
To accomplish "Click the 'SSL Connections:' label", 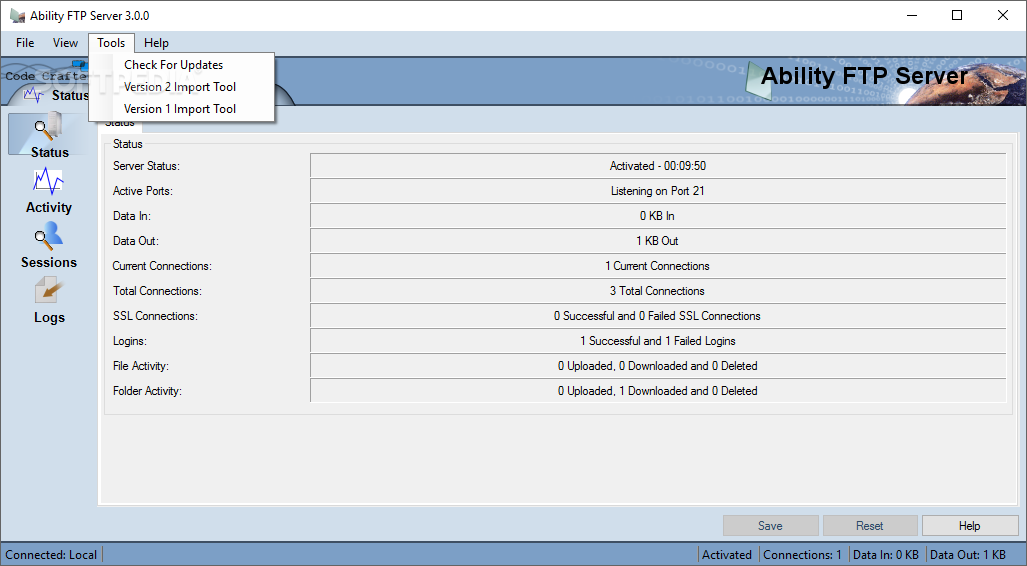I will click(155, 316).
